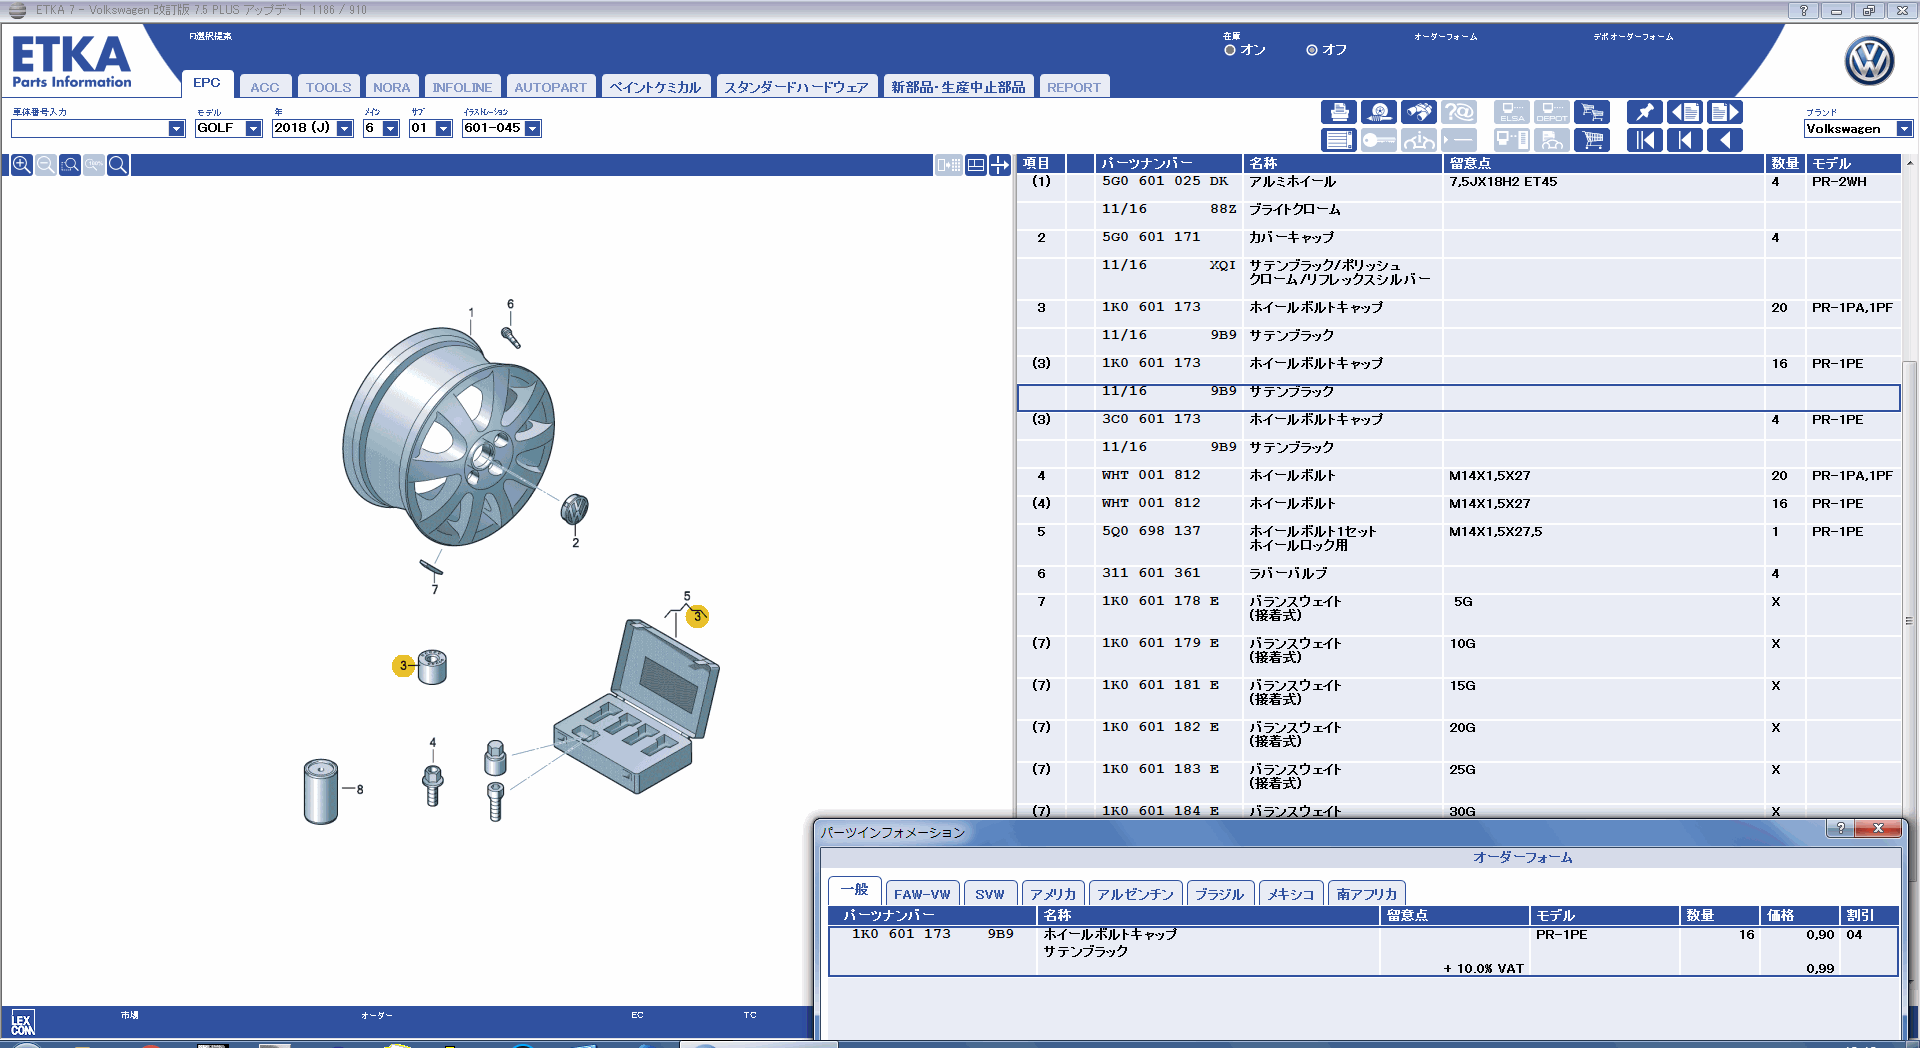The height and width of the screenshot is (1048, 1920).
Task: Click the single-bar previous group arrow
Action: pyautogui.click(x=1684, y=140)
